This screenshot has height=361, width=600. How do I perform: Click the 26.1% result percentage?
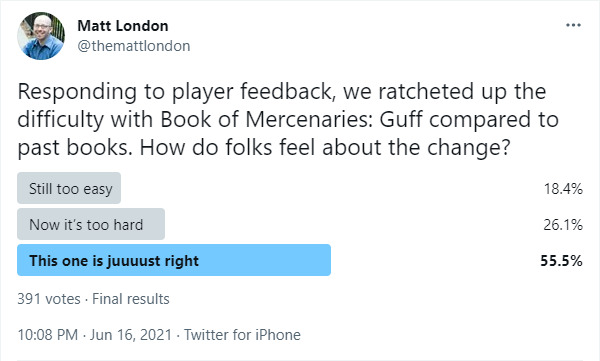(563, 225)
